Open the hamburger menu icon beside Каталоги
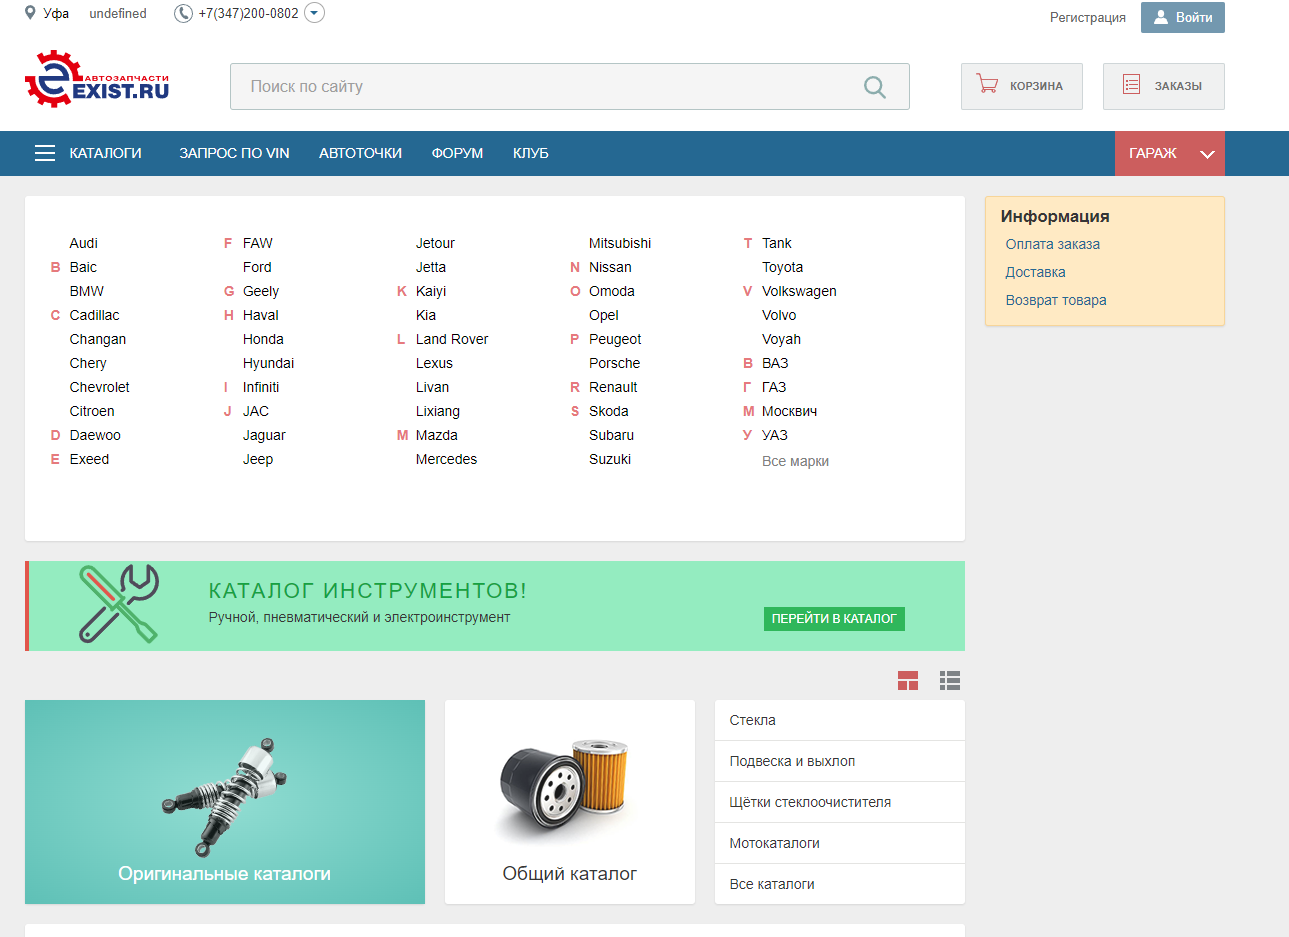 tap(45, 153)
